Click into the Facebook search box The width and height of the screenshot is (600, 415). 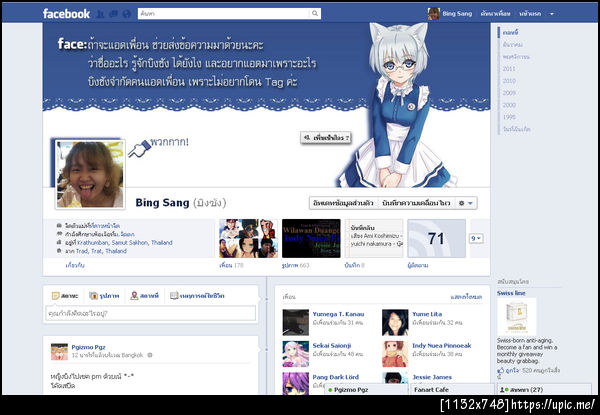tap(223, 13)
